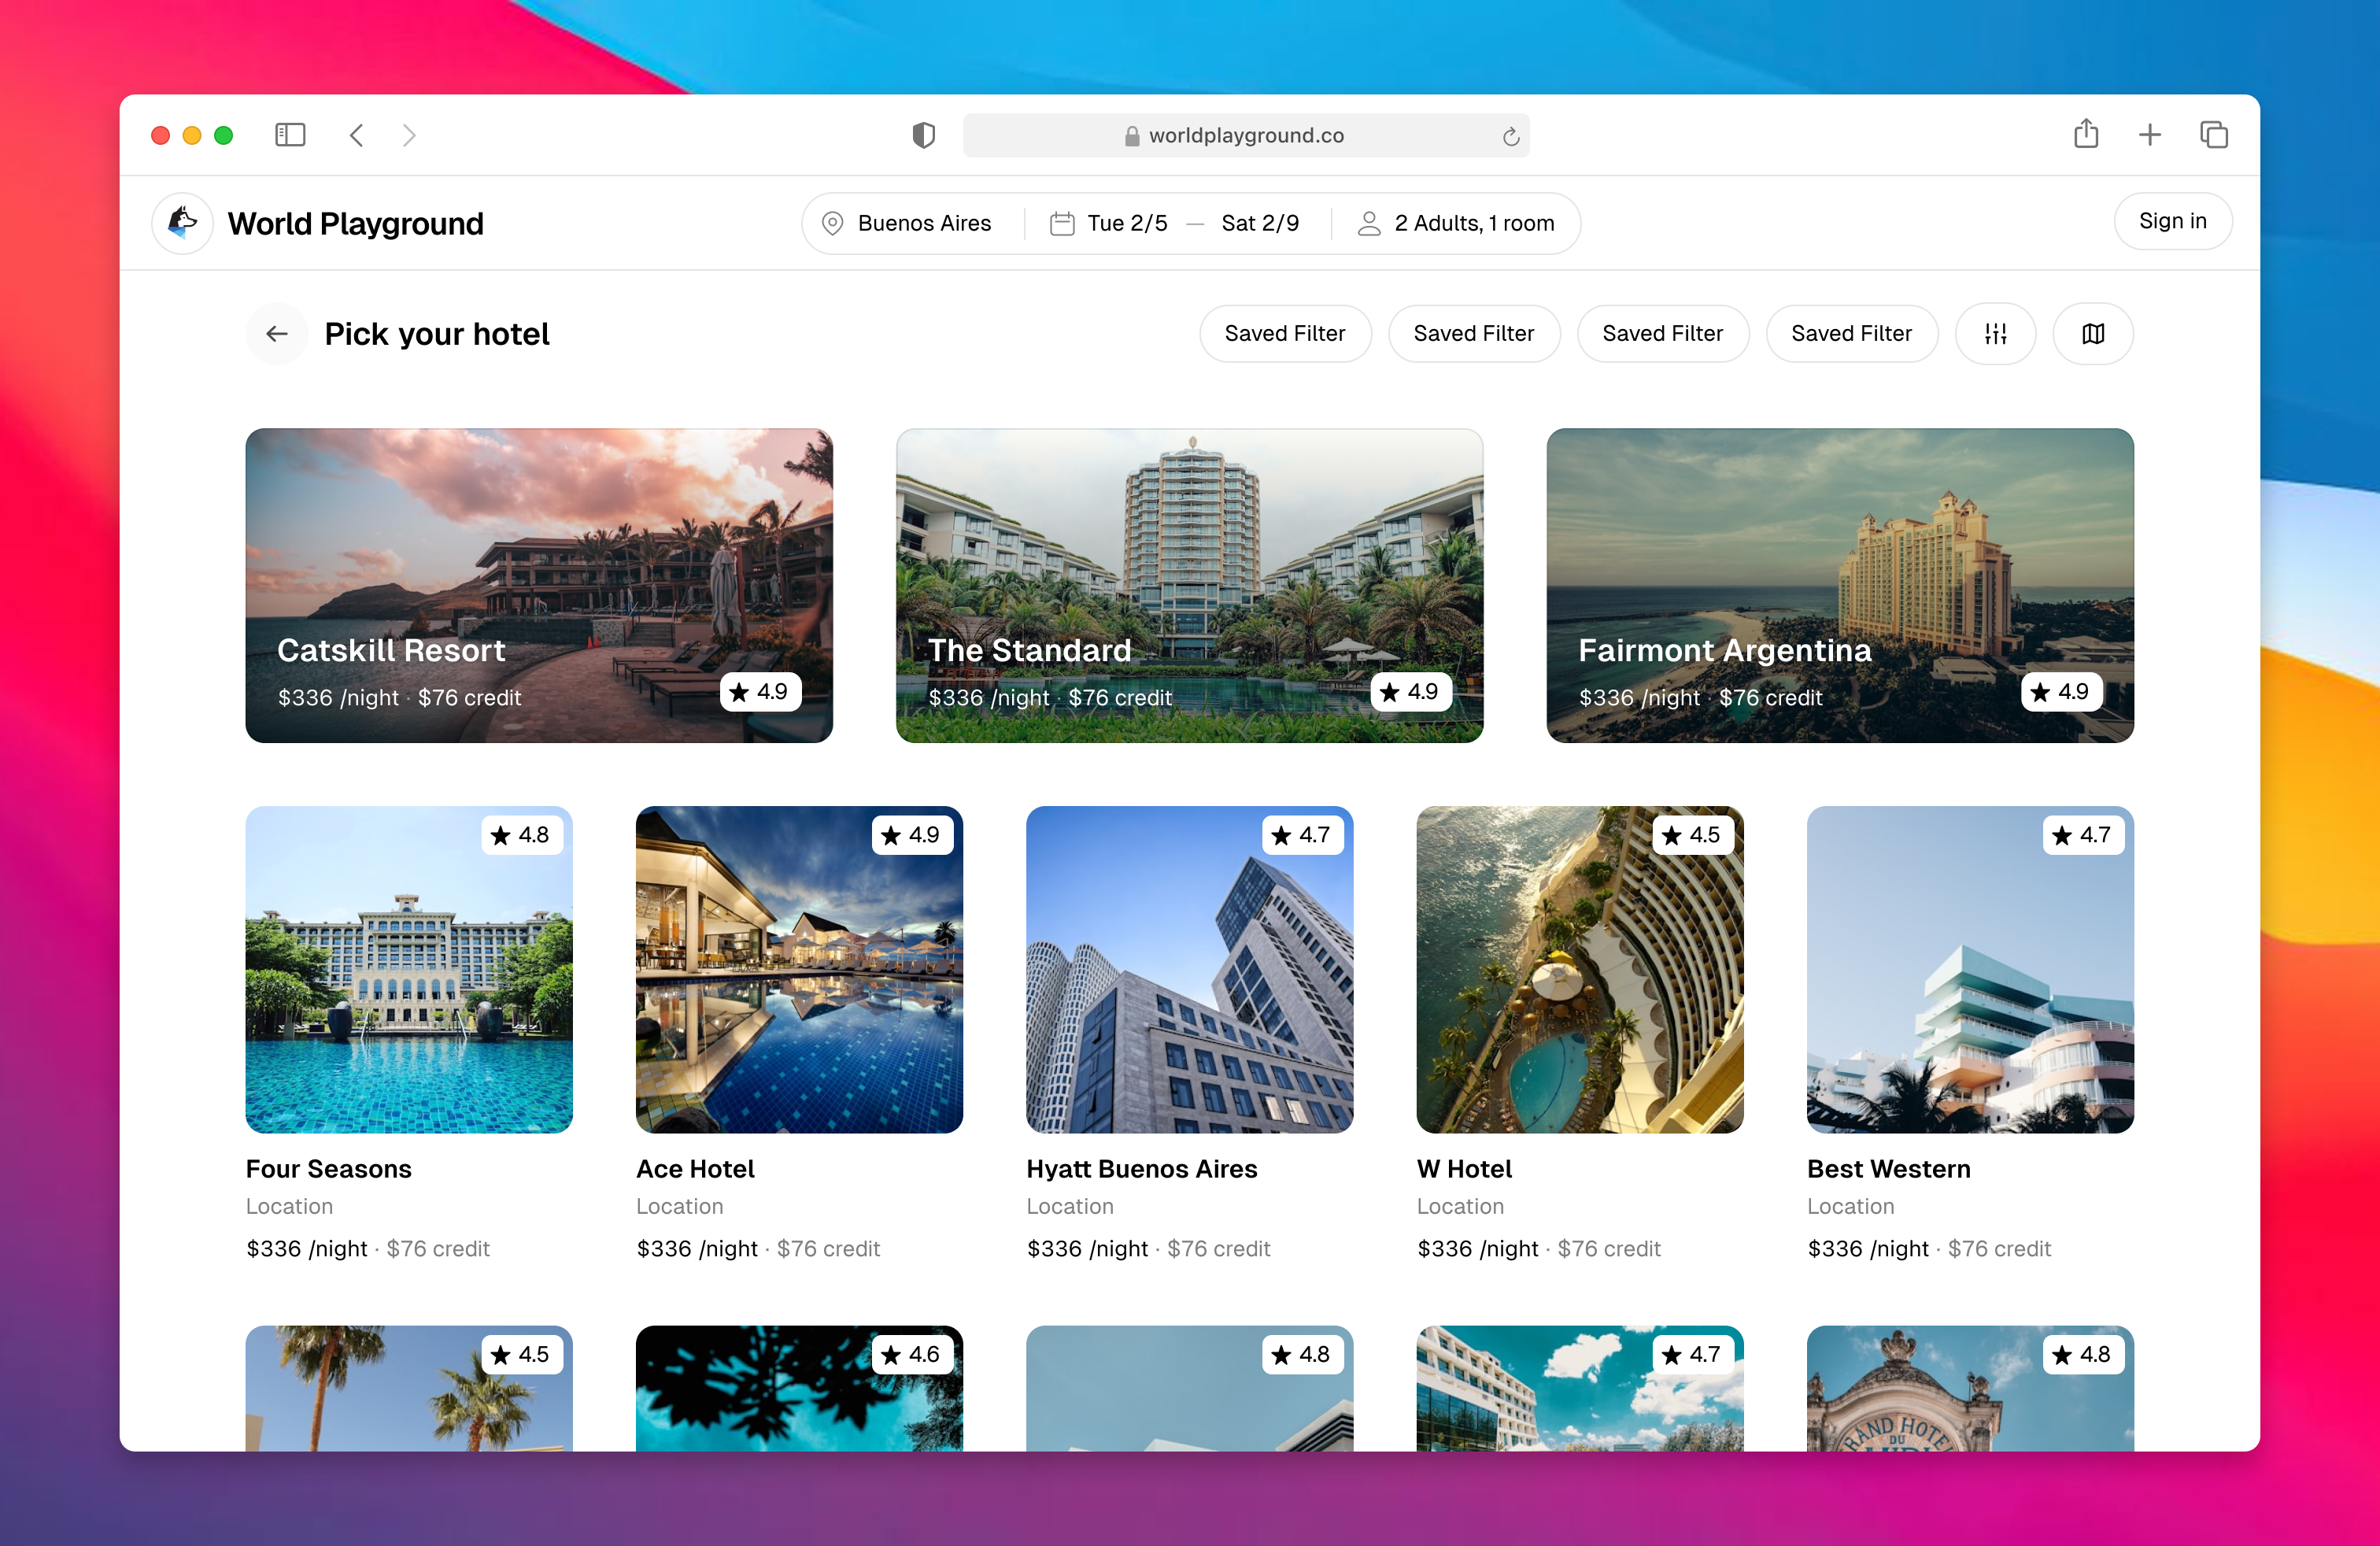The image size is (2380, 1546).
Task: Click the 4.9 rating on Fairmont Argentina
Action: pos(2061,691)
